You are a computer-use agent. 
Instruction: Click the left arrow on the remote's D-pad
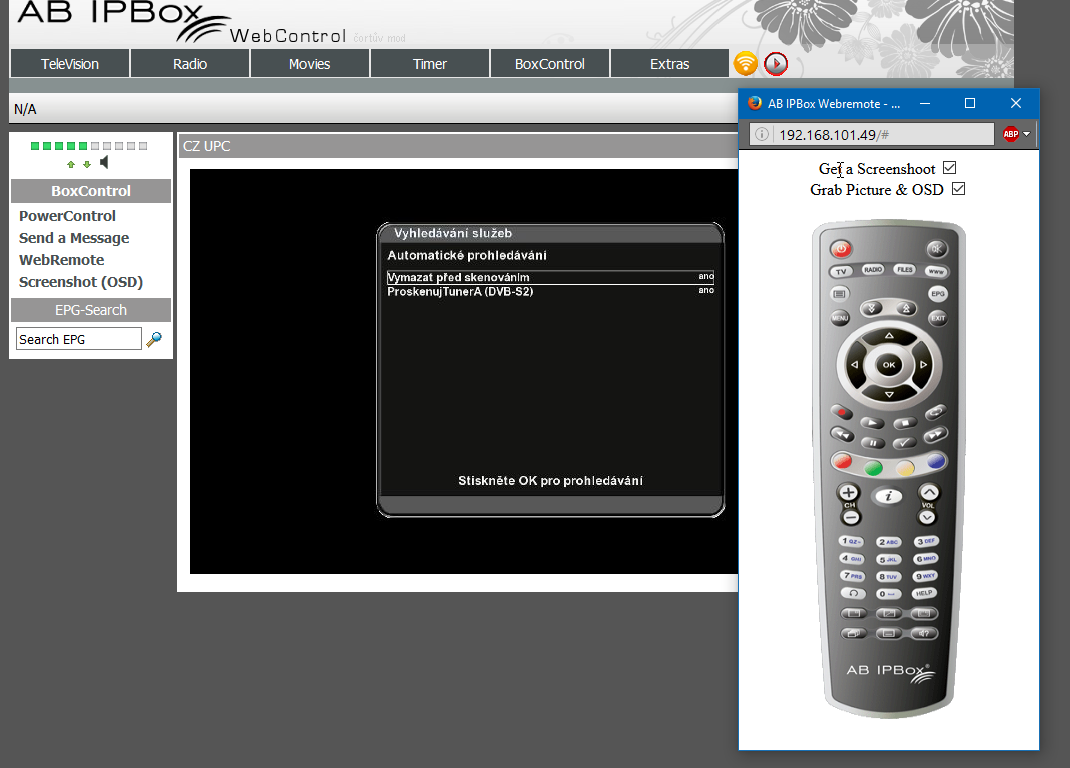coord(854,365)
